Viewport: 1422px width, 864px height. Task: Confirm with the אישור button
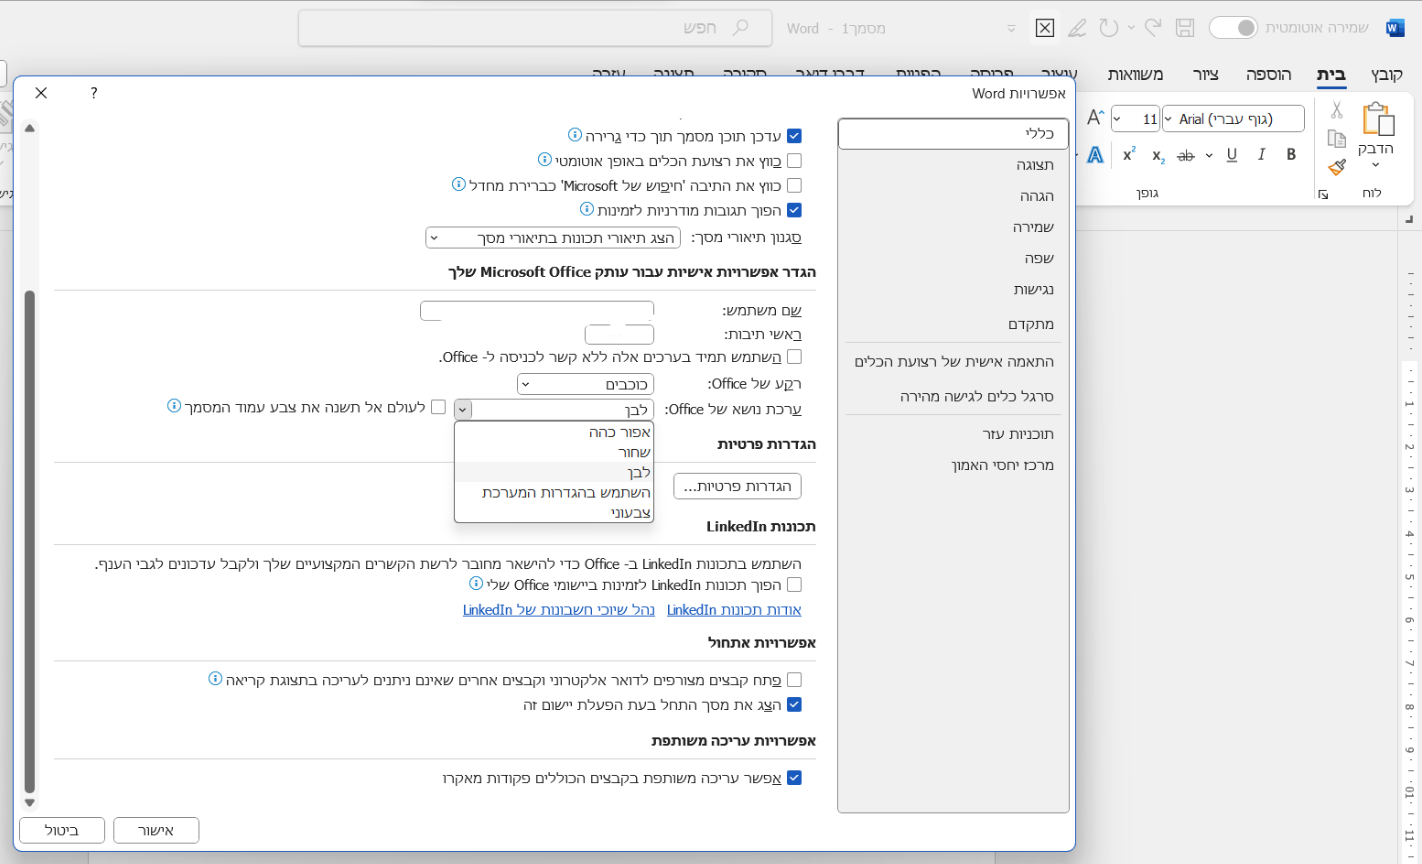coord(156,830)
